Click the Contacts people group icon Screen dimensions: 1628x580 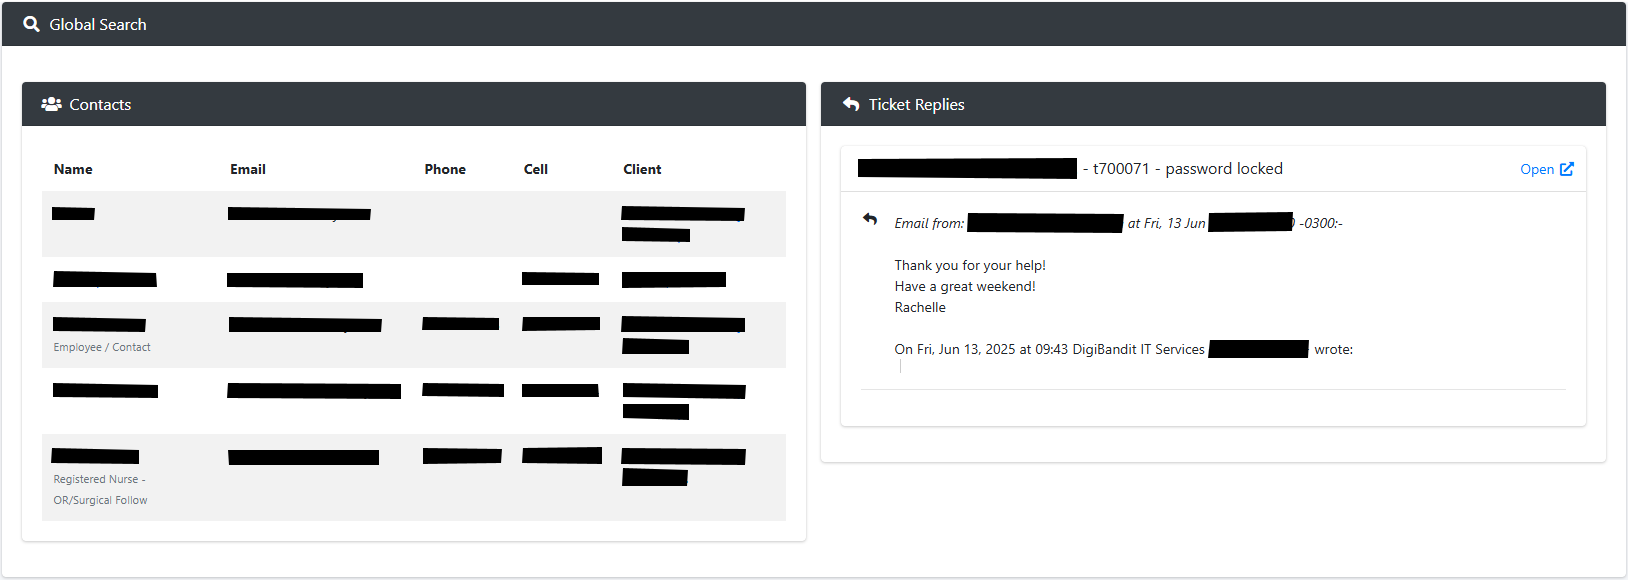pos(51,104)
